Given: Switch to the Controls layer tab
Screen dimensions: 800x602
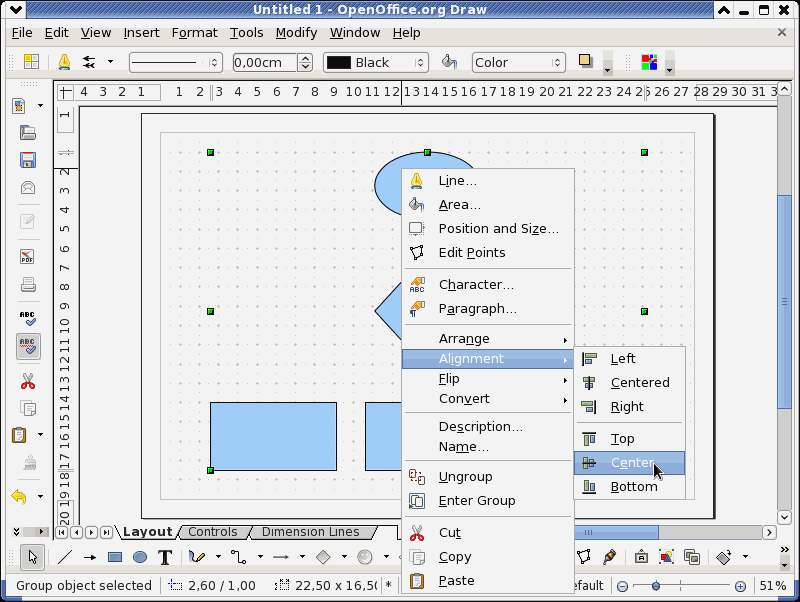Looking at the screenshot, I should click(x=213, y=532).
